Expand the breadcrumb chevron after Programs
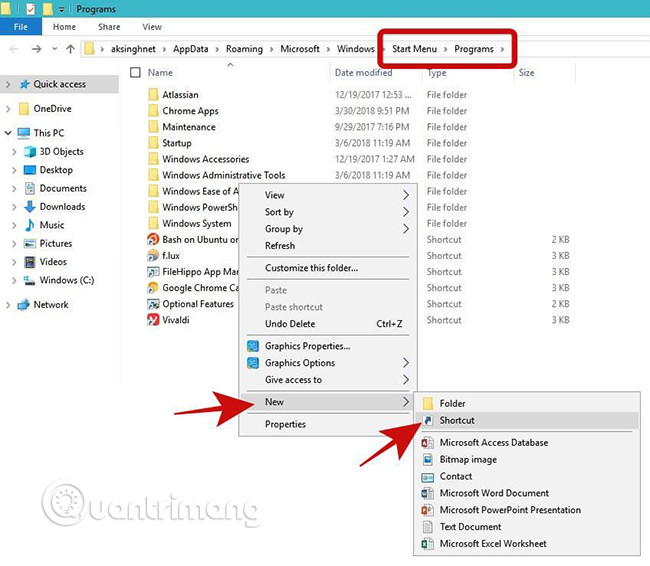Image resolution: width=650 pixels, height=566 pixels. [502, 49]
